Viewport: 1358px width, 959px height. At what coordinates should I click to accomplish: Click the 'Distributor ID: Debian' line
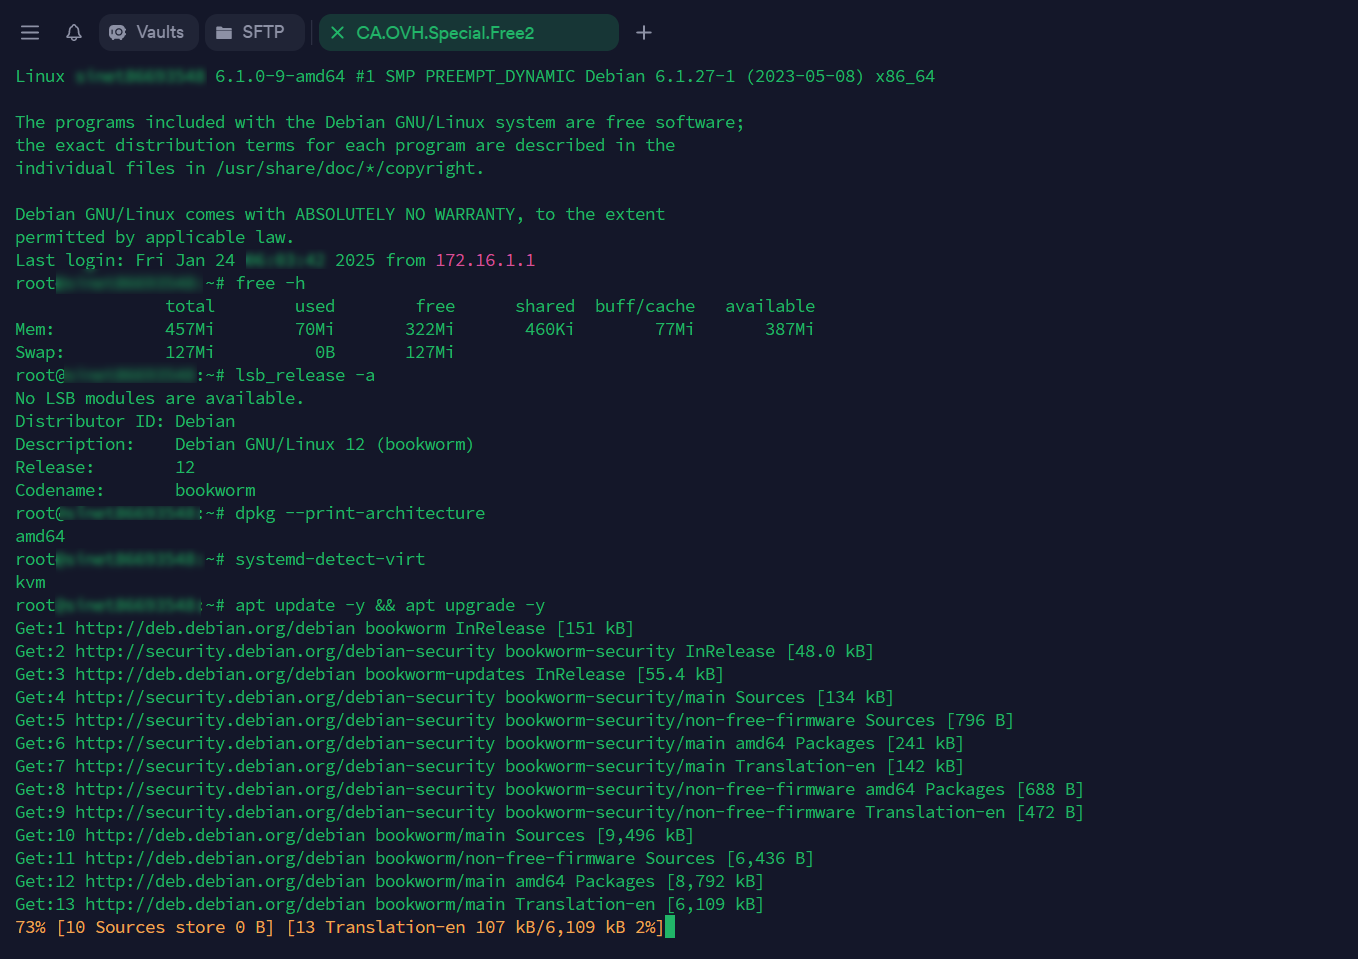coord(125,421)
